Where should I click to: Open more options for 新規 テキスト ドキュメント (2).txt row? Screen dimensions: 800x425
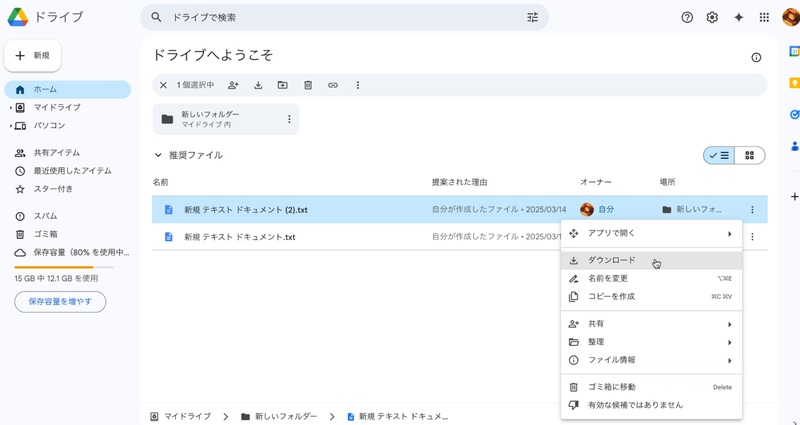(x=752, y=210)
